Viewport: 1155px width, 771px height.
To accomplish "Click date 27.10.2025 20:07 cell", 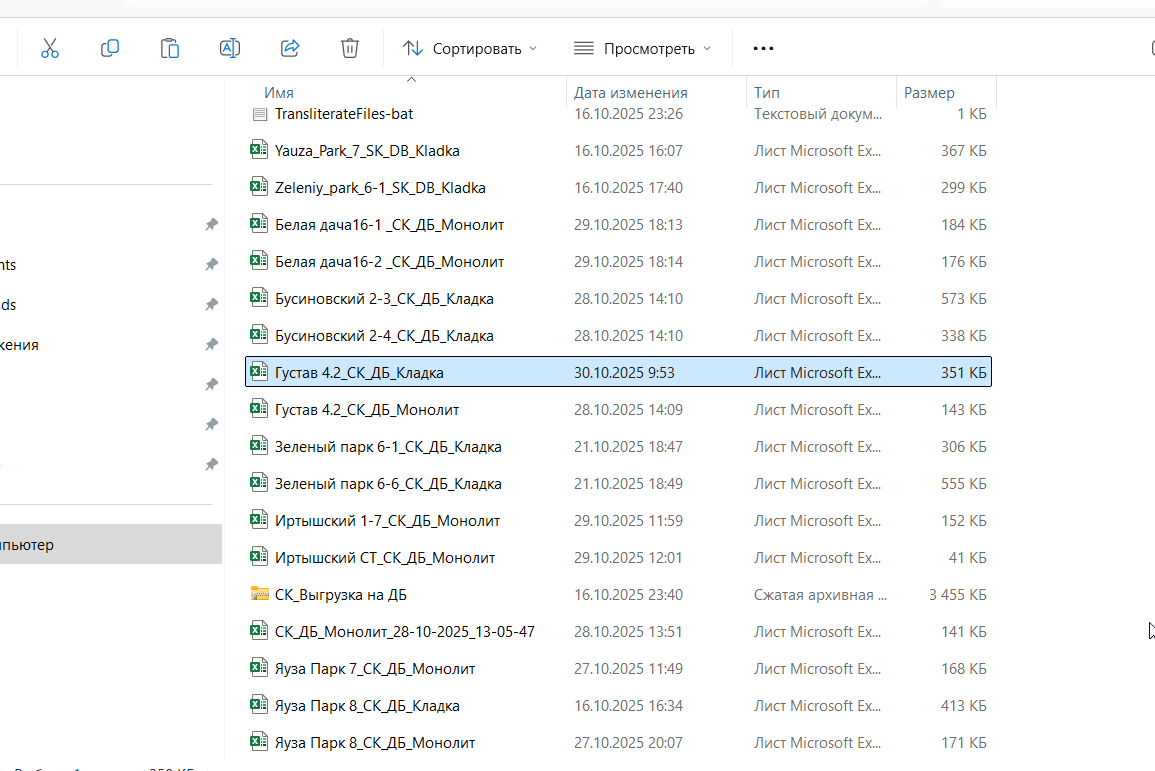I will [628, 743].
